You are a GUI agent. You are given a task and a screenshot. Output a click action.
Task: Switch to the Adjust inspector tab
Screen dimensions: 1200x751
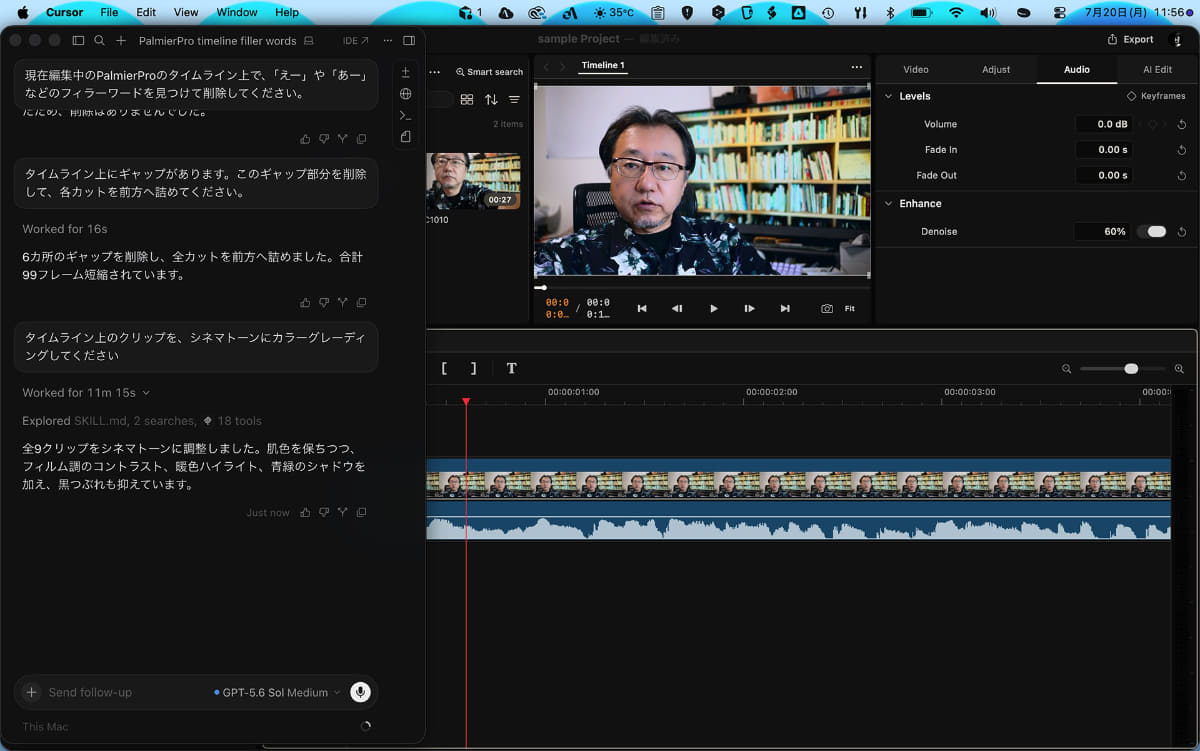[x=996, y=69]
